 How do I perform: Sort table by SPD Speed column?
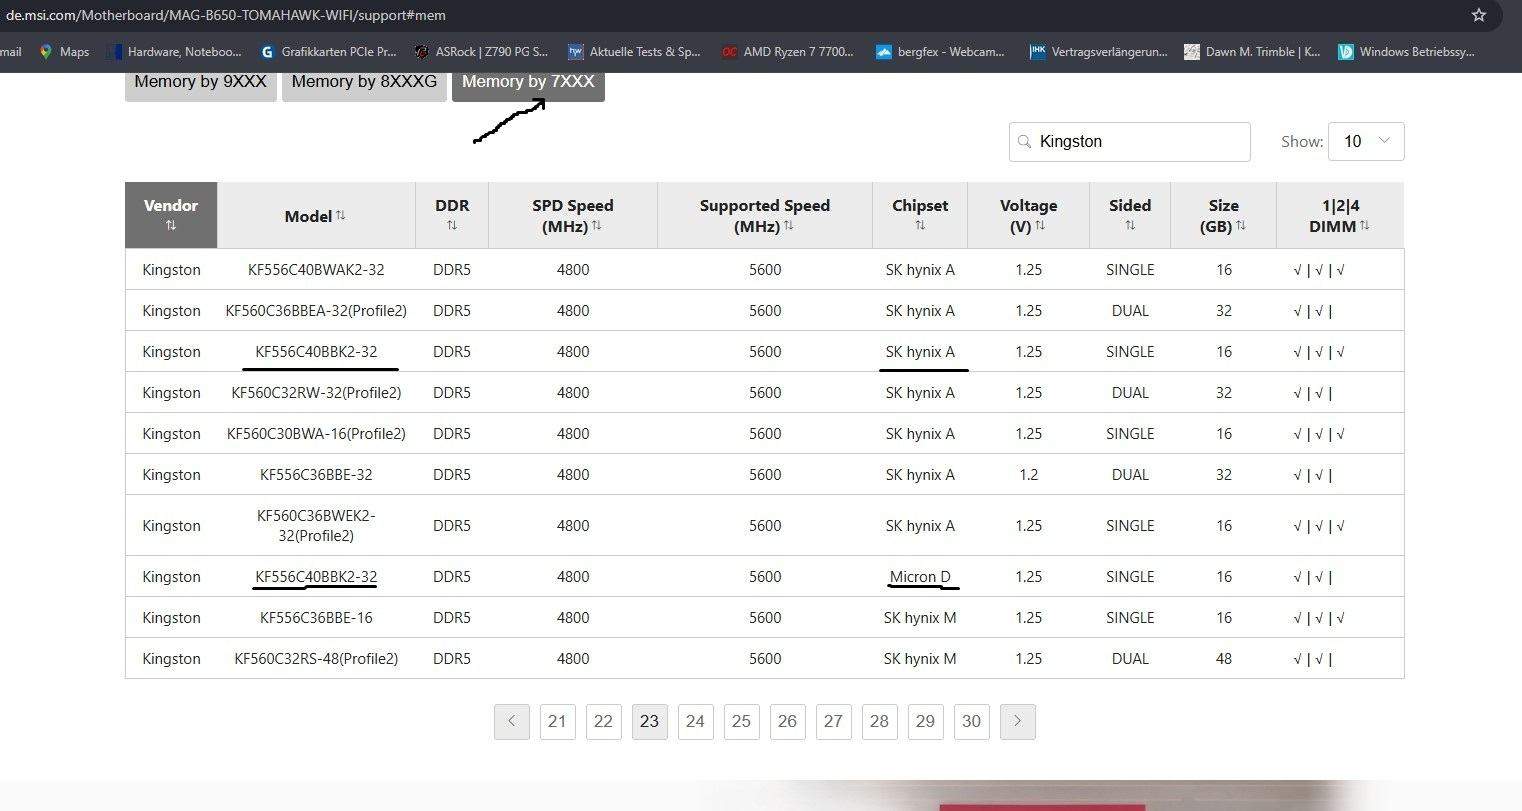tap(573, 215)
